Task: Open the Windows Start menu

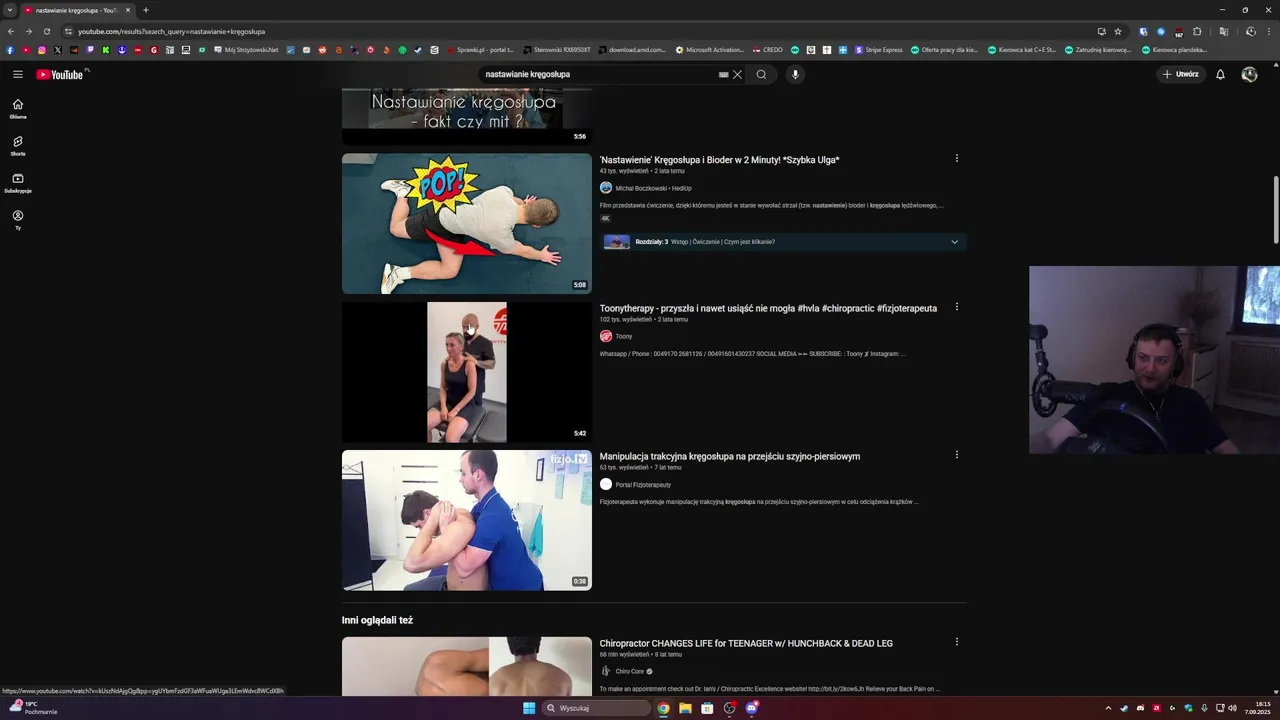Action: click(529, 708)
